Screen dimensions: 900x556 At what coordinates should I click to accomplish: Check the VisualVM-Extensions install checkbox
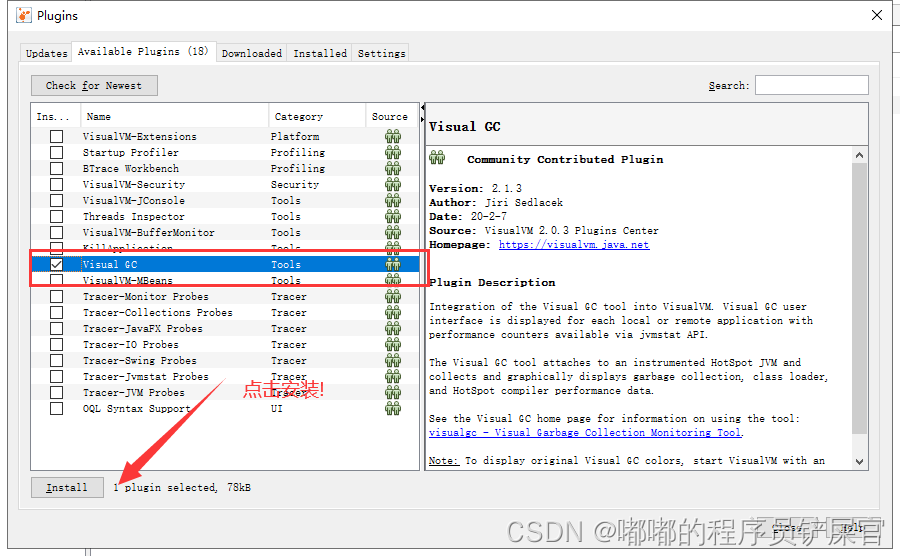click(x=56, y=137)
